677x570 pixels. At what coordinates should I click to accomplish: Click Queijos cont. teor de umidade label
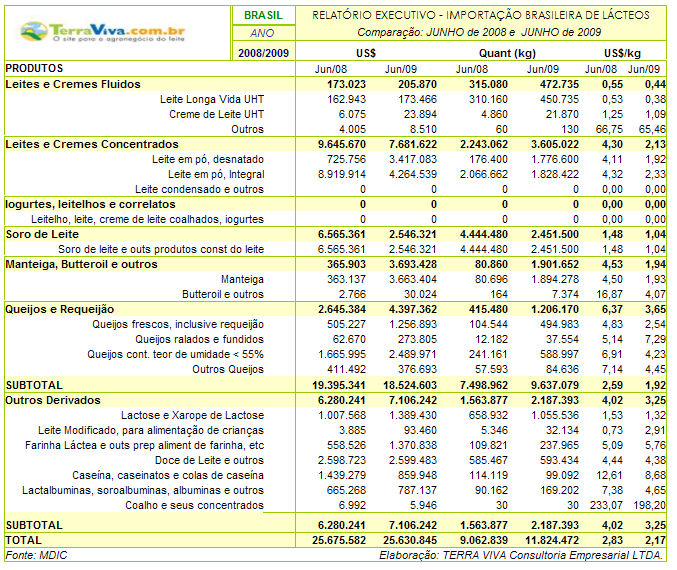click(x=175, y=355)
